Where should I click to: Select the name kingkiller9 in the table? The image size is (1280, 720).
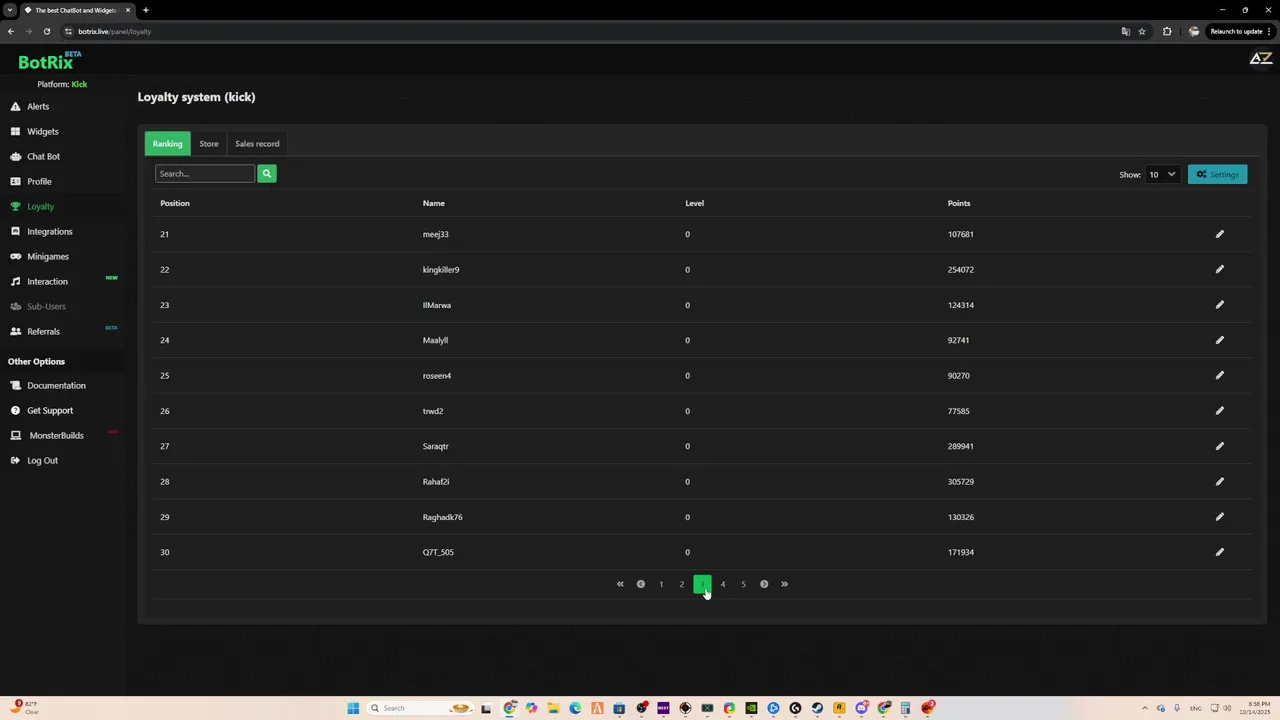[441, 269]
